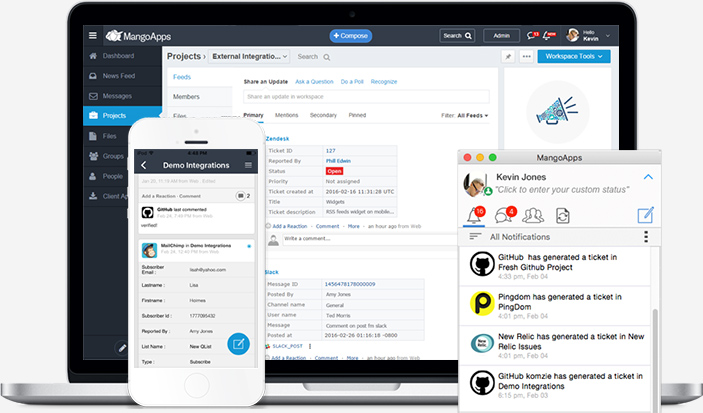Tap the blue compose button on phone
The height and width of the screenshot is (413, 703).
[239, 344]
